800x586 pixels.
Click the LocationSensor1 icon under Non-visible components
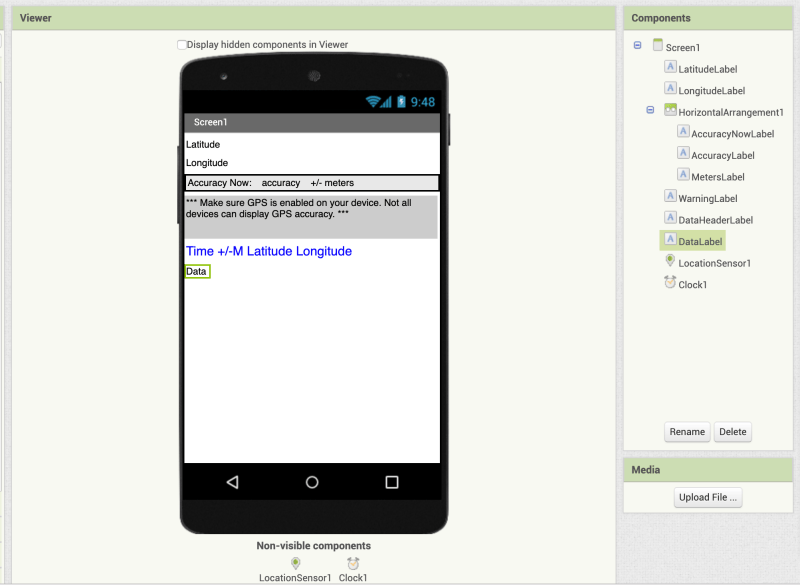click(x=295, y=563)
